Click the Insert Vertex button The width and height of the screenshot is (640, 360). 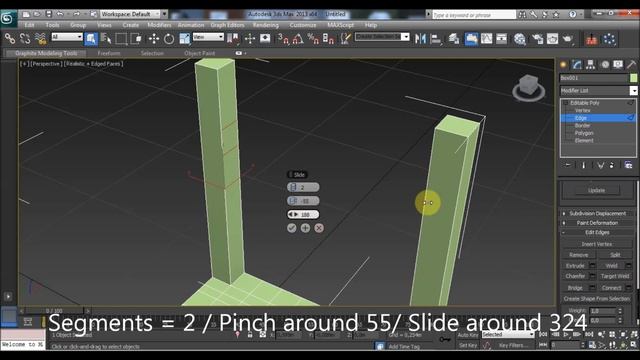point(596,244)
